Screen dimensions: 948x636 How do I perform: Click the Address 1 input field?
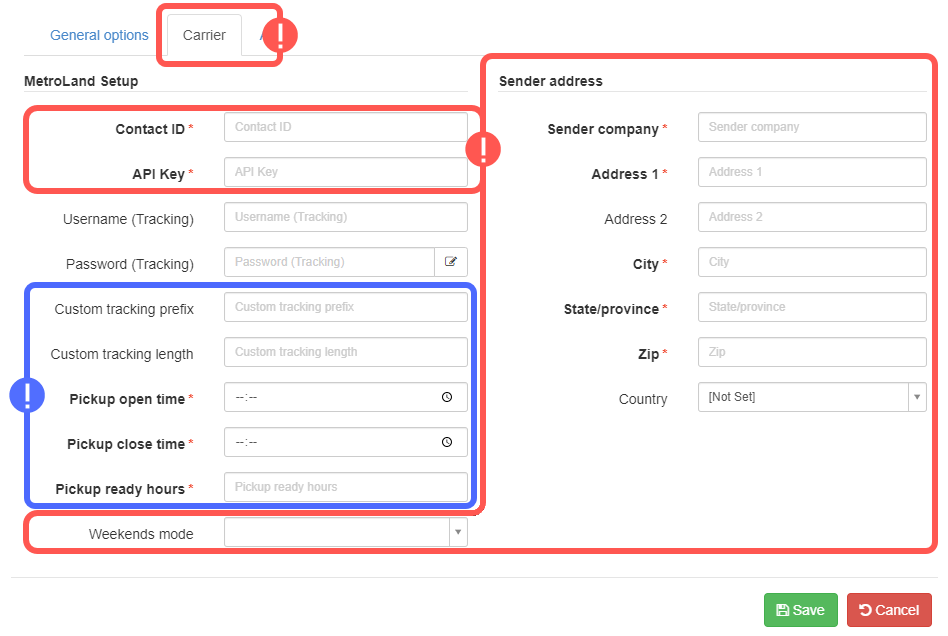[x=812, y=172]
